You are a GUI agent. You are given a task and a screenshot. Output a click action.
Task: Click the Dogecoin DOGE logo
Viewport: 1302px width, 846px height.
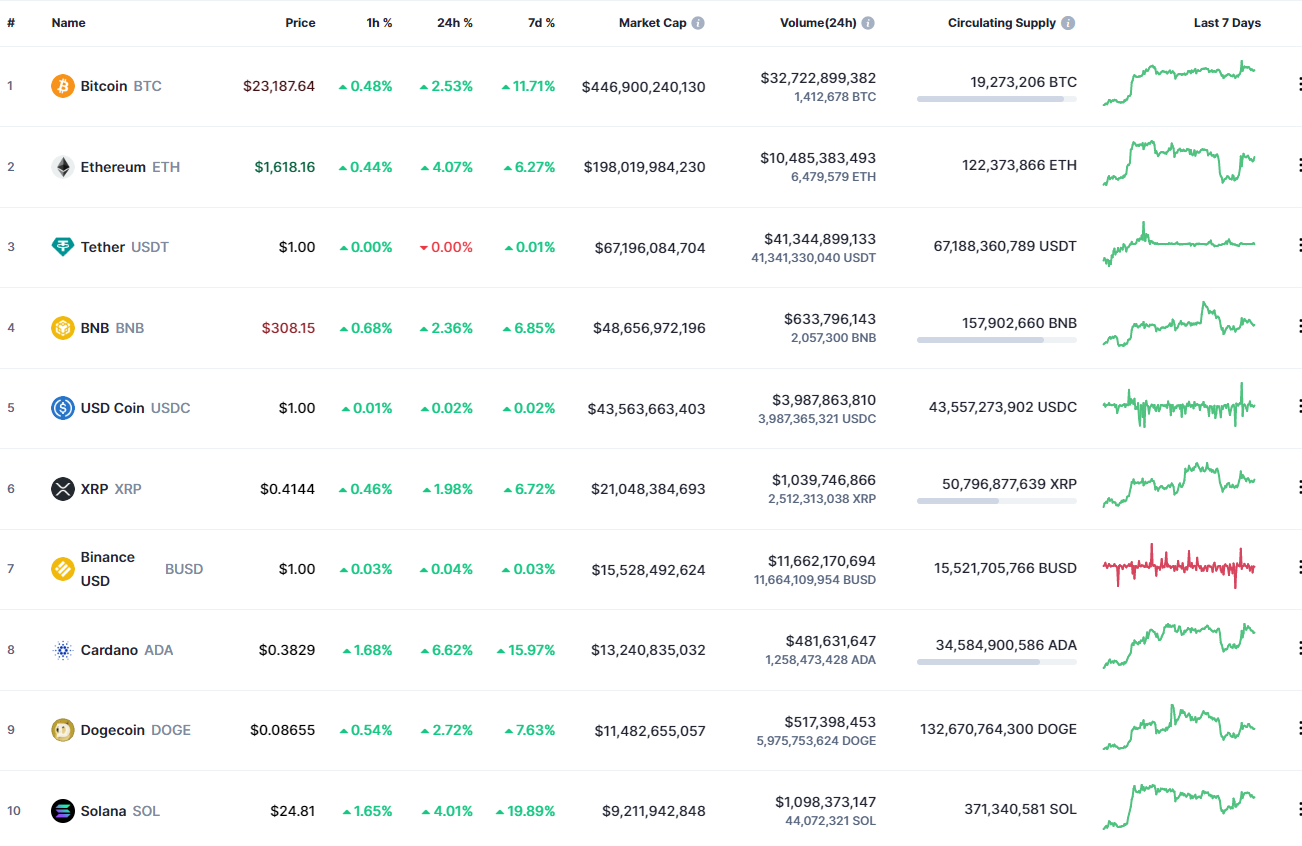[x=62, y=729]
